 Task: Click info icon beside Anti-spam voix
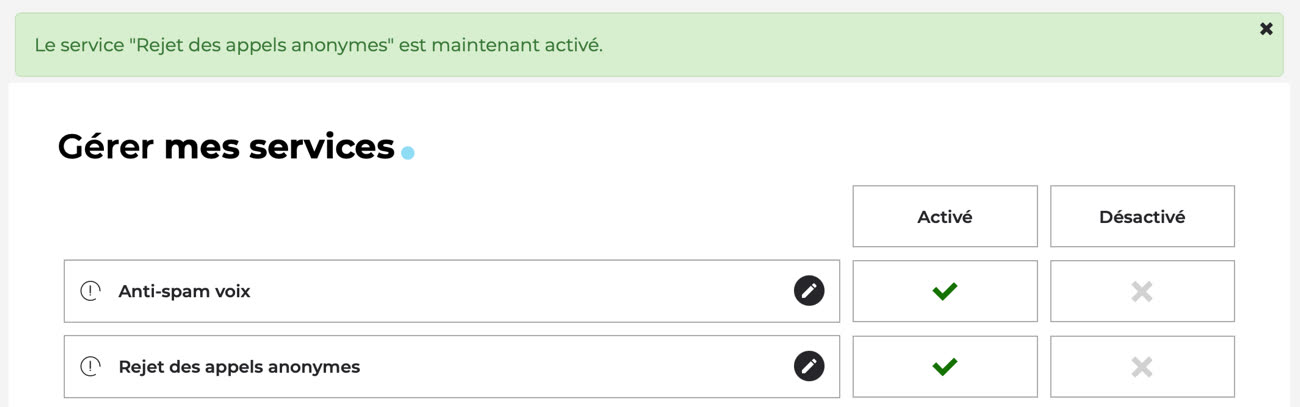(91, 292)
